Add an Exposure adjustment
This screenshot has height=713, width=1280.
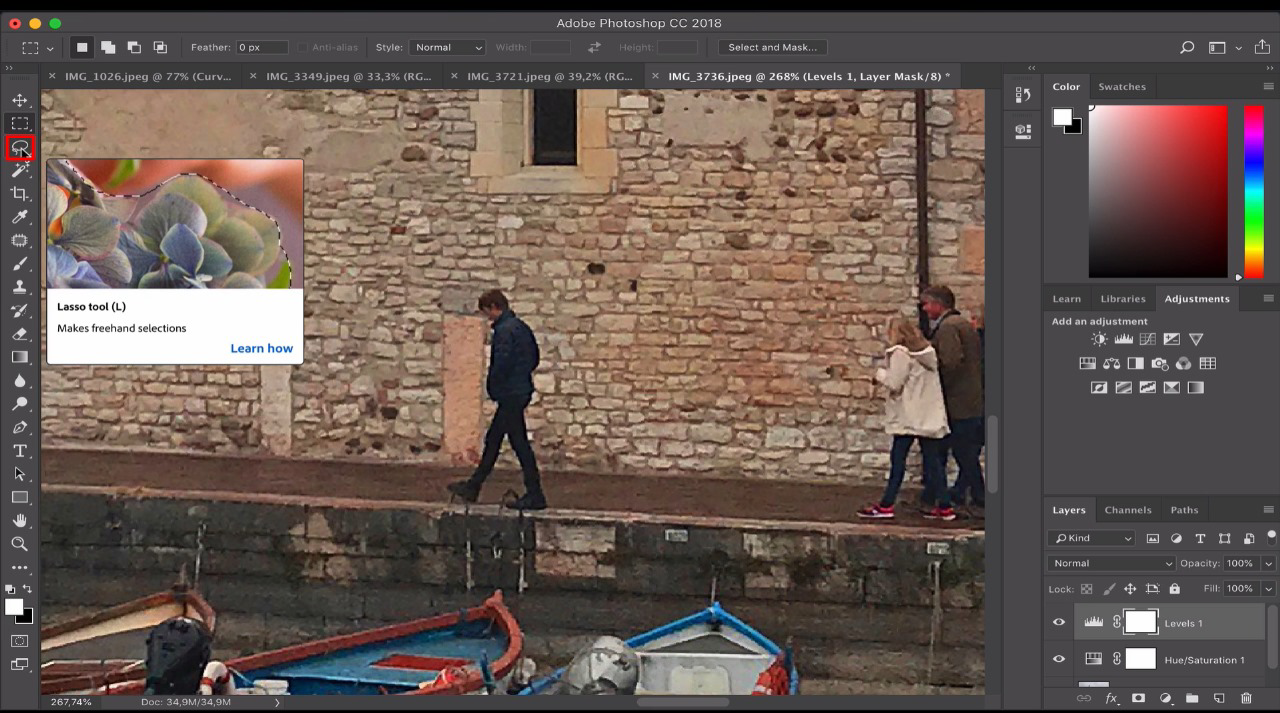pyautogui.click(x=1171, y=339)
